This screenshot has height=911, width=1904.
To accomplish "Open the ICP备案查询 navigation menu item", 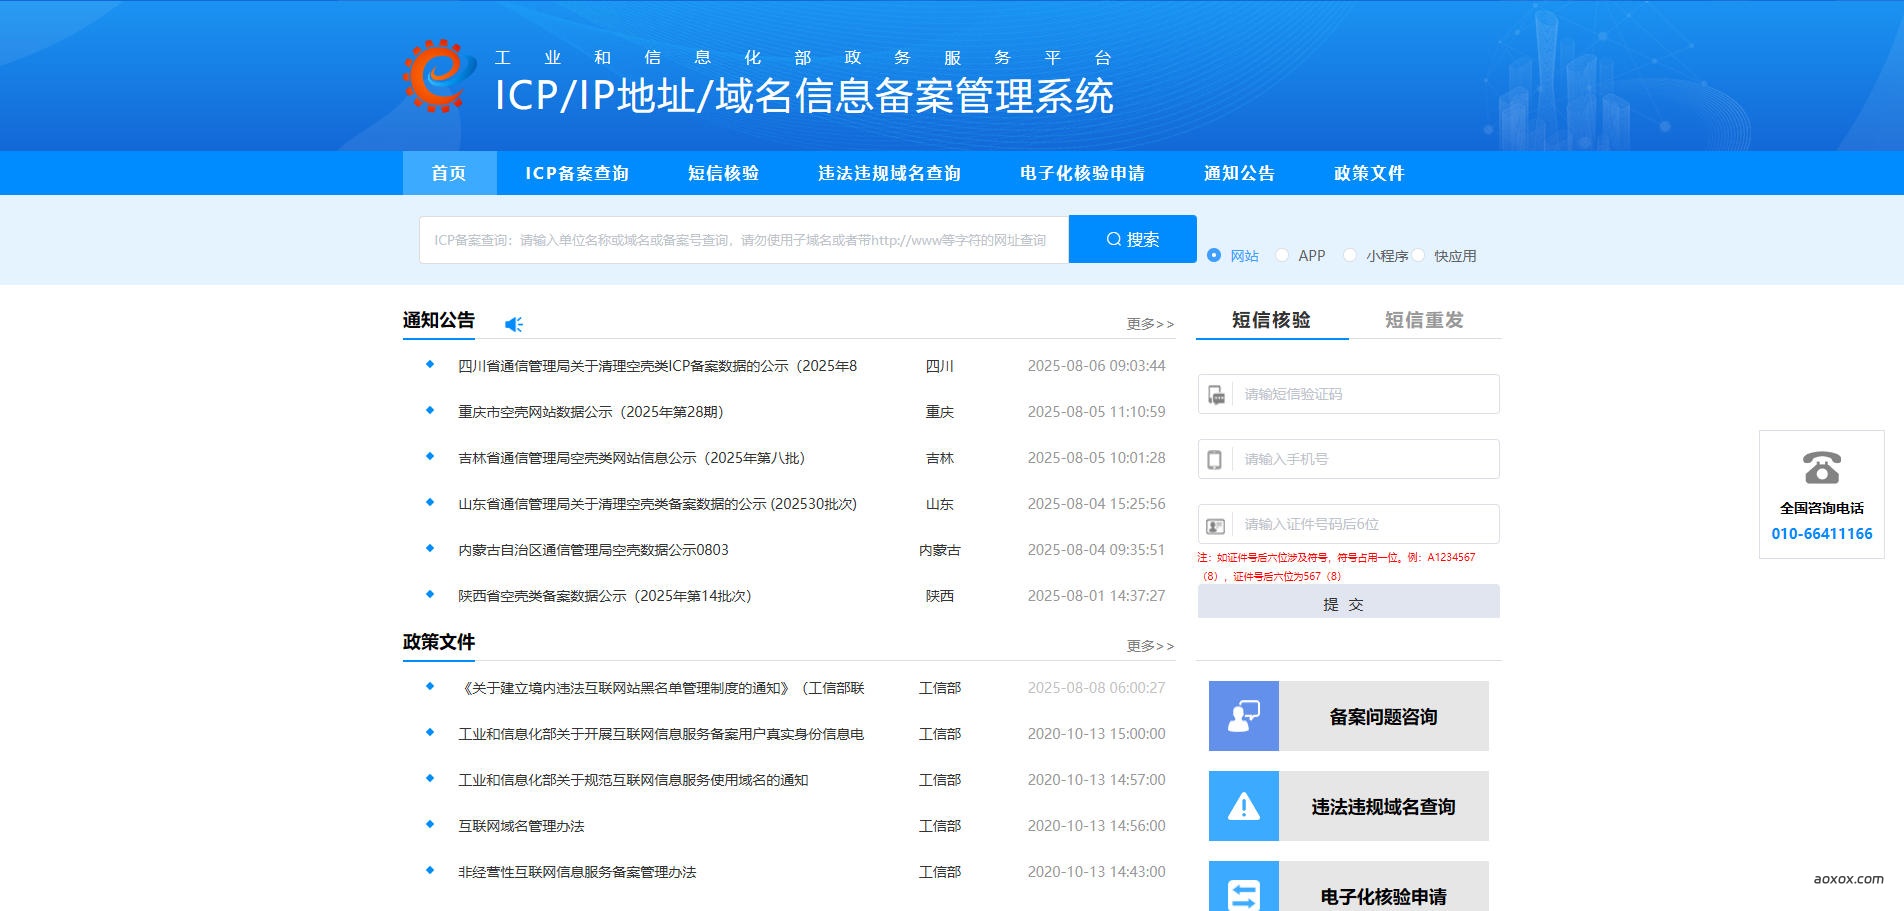I will tap(577, 172).
